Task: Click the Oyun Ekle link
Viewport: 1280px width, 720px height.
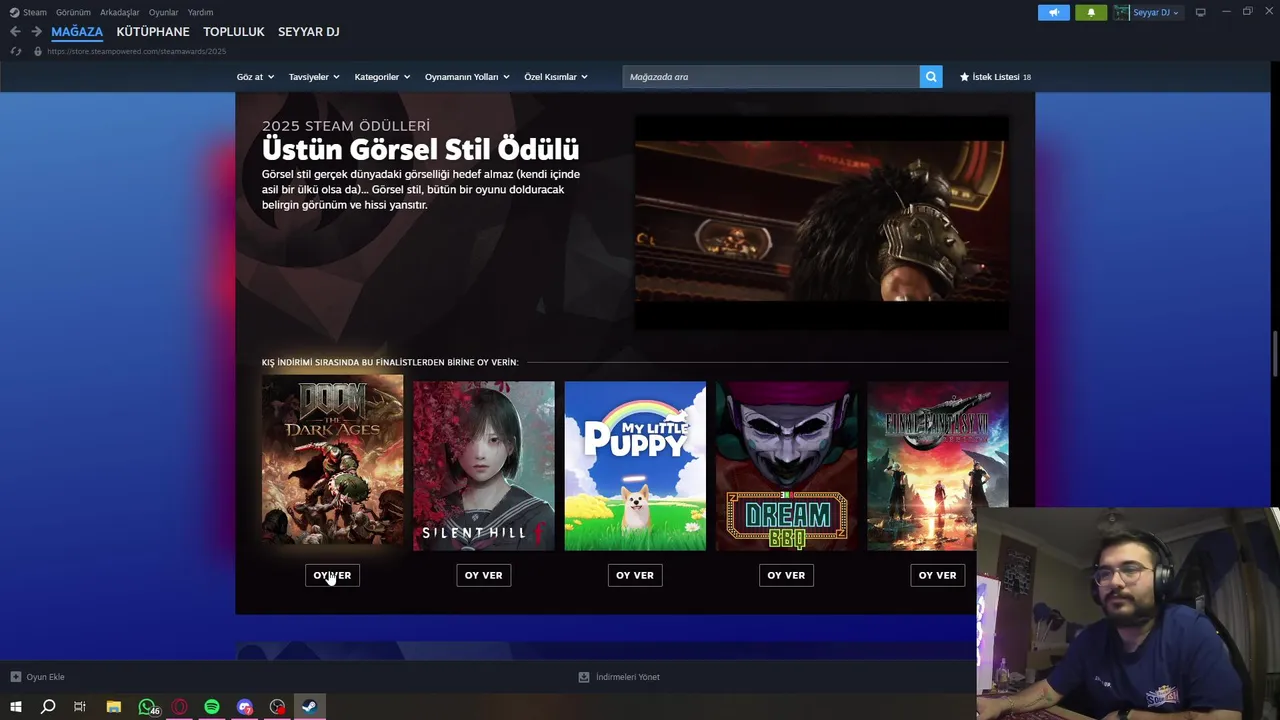Action: click(x=45, y=677)
